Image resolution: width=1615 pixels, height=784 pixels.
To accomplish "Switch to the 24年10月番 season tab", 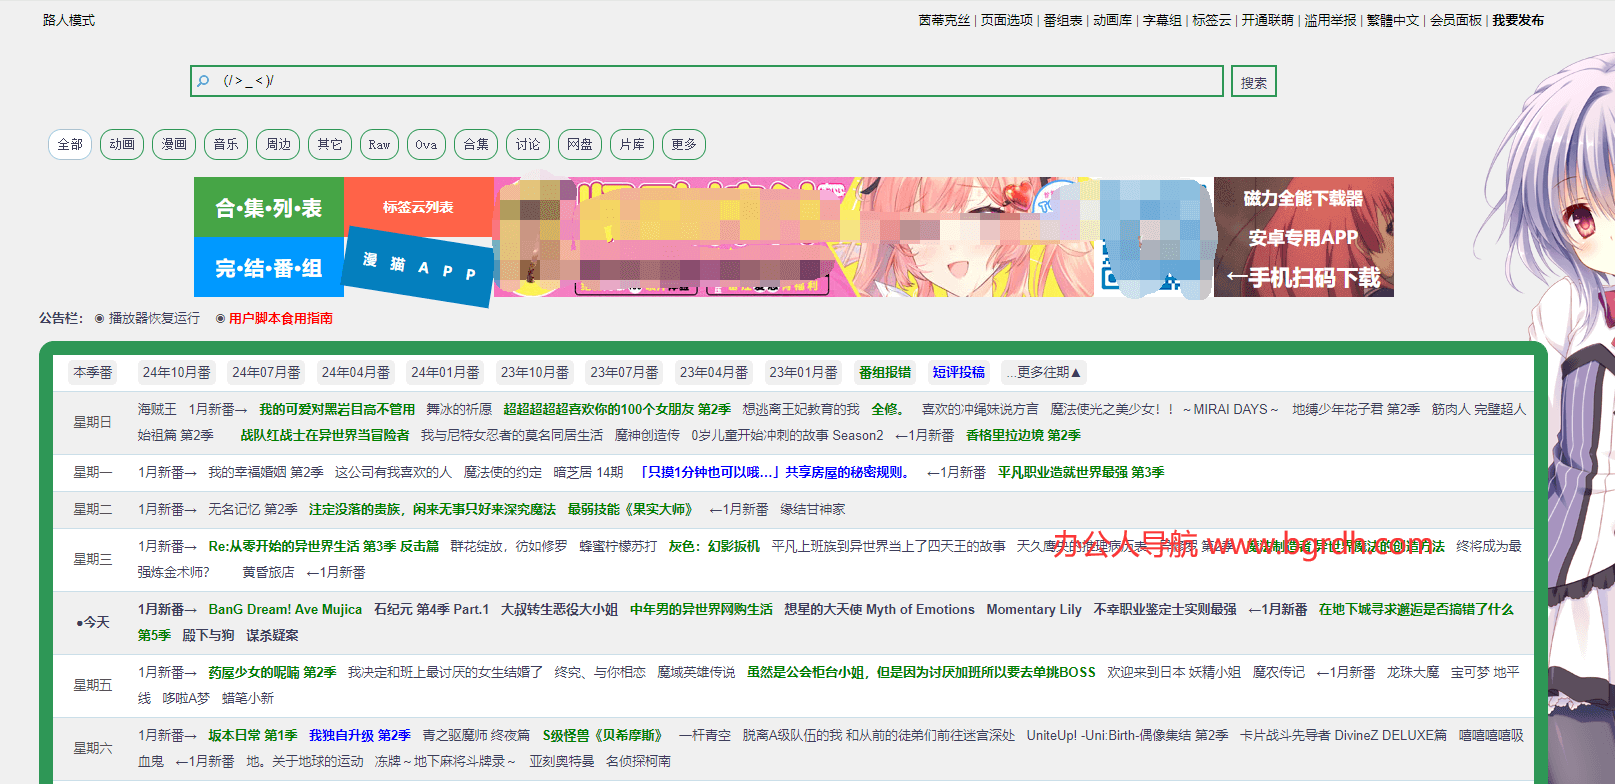I will click(176, 373).
